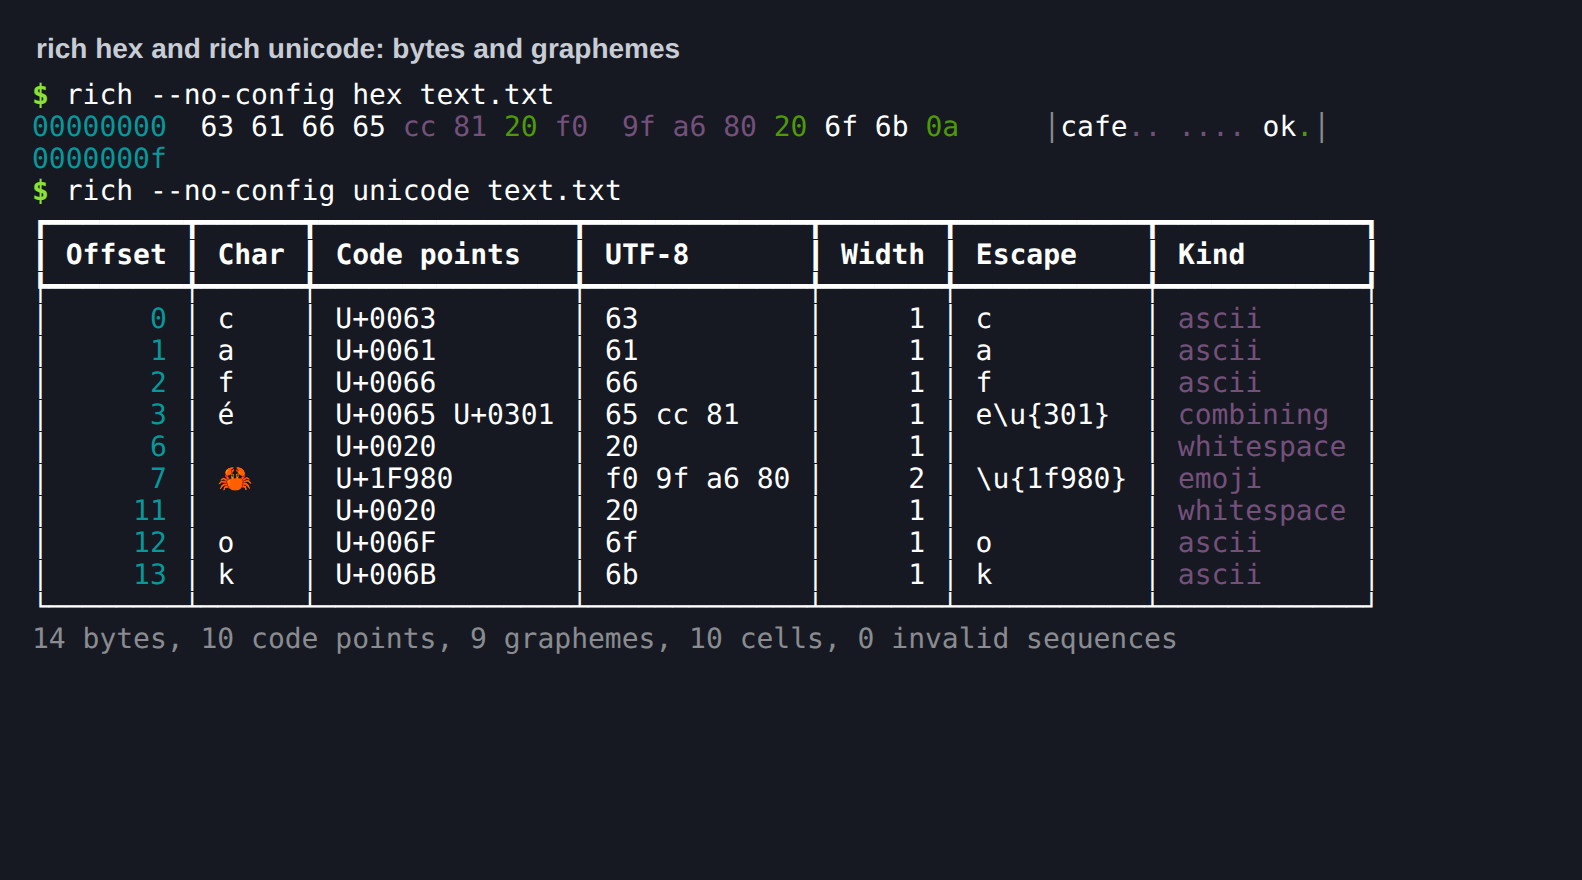Viewport: 1582px width, 880px height.
Task: Click the UTF-8 bytes 'f0 9f a6 80'
Action: point(697,479)
